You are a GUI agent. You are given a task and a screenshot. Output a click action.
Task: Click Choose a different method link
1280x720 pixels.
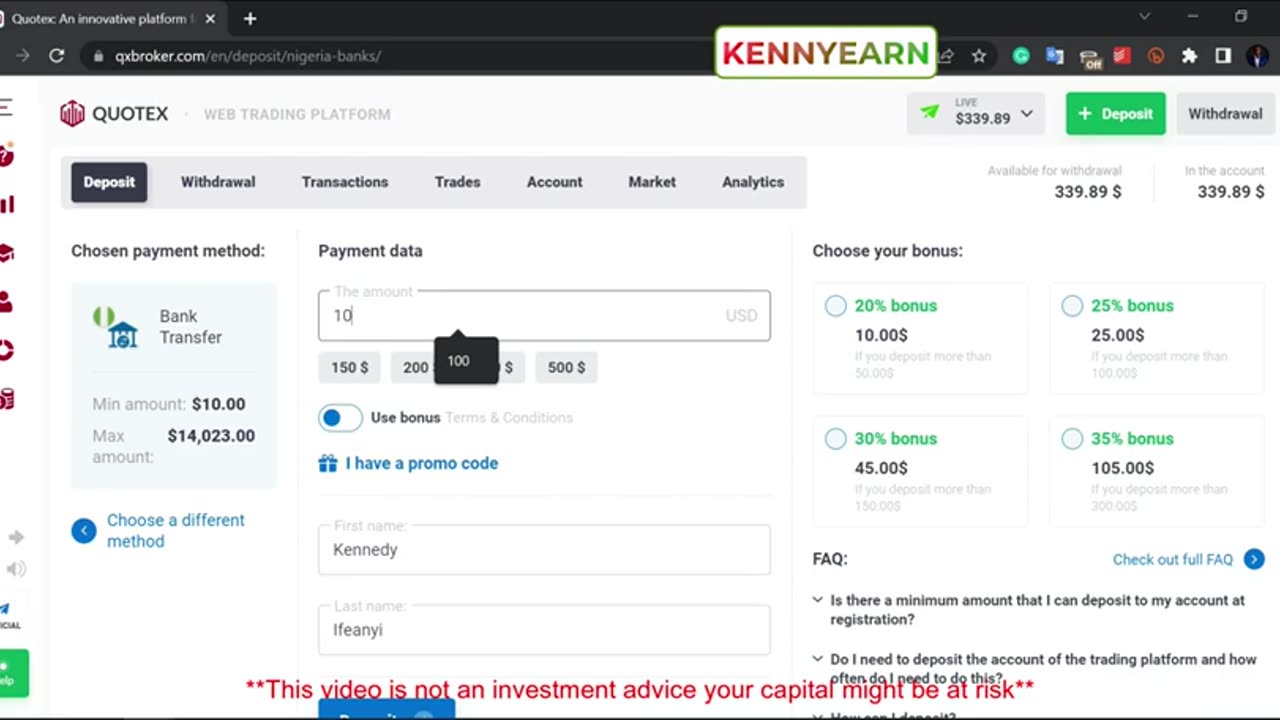176,530
